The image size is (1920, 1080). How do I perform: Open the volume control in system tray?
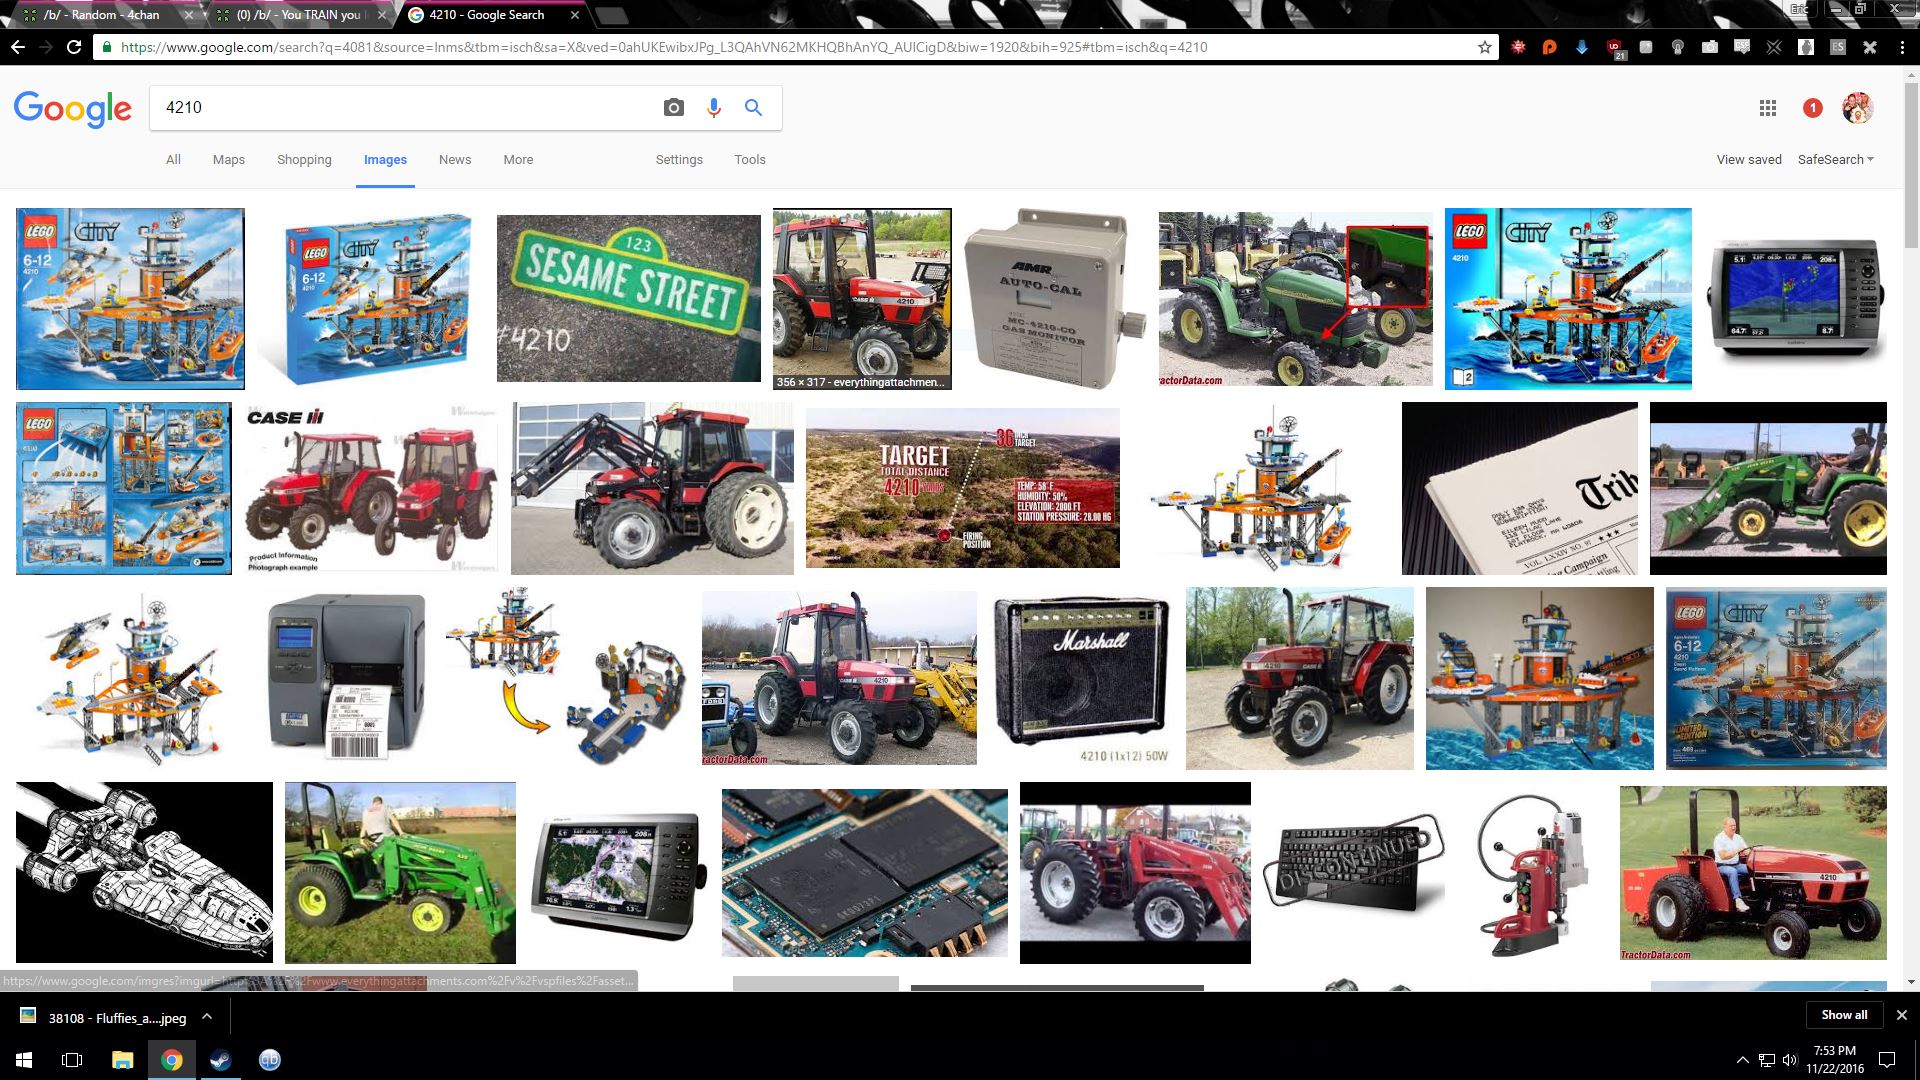[x=1790, y=1060]
